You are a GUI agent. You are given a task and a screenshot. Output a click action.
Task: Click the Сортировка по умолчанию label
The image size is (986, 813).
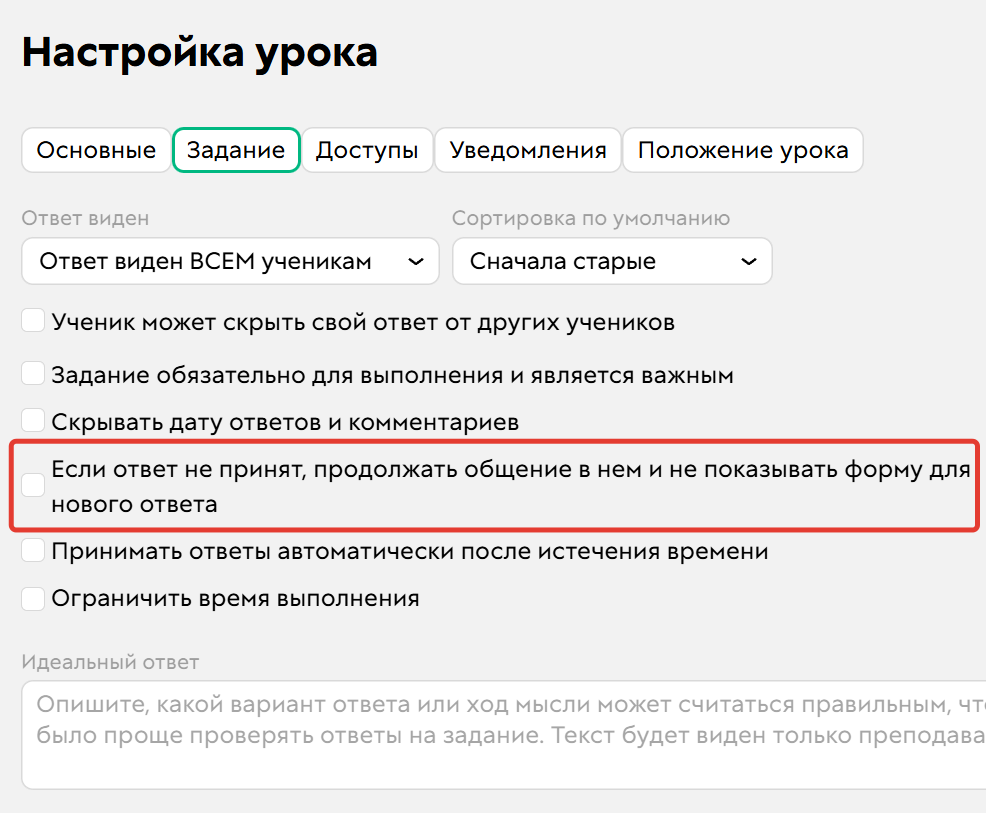click(x=591, y=218)
